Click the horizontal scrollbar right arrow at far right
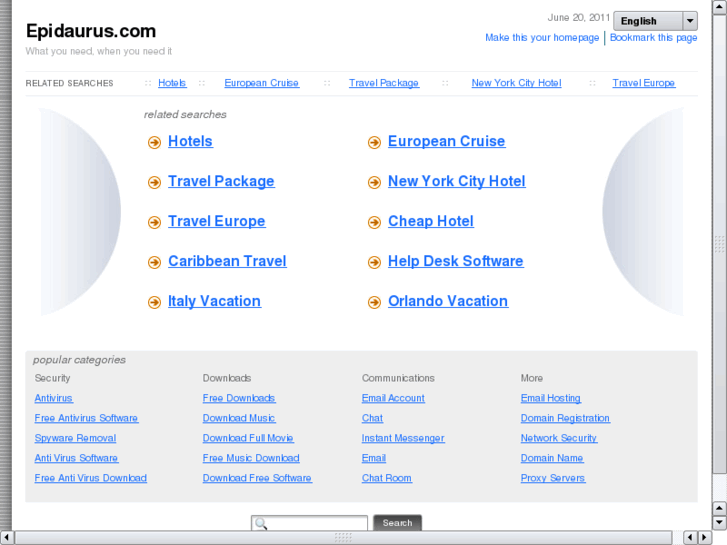 [704, 537]
